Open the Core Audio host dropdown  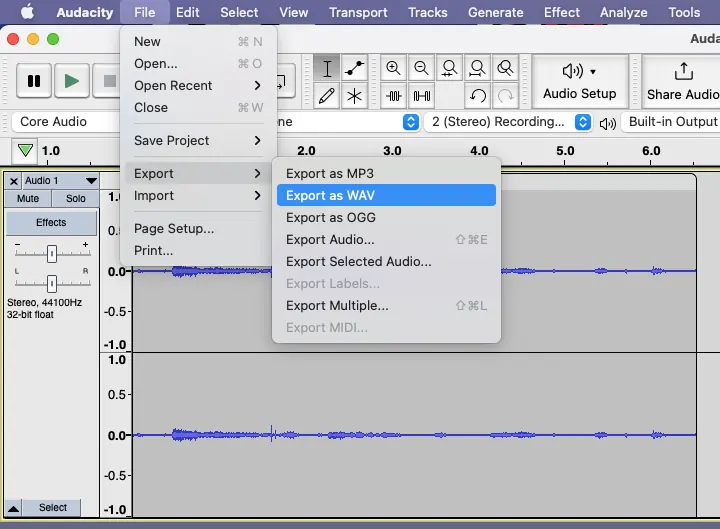(x=66, y=122)
